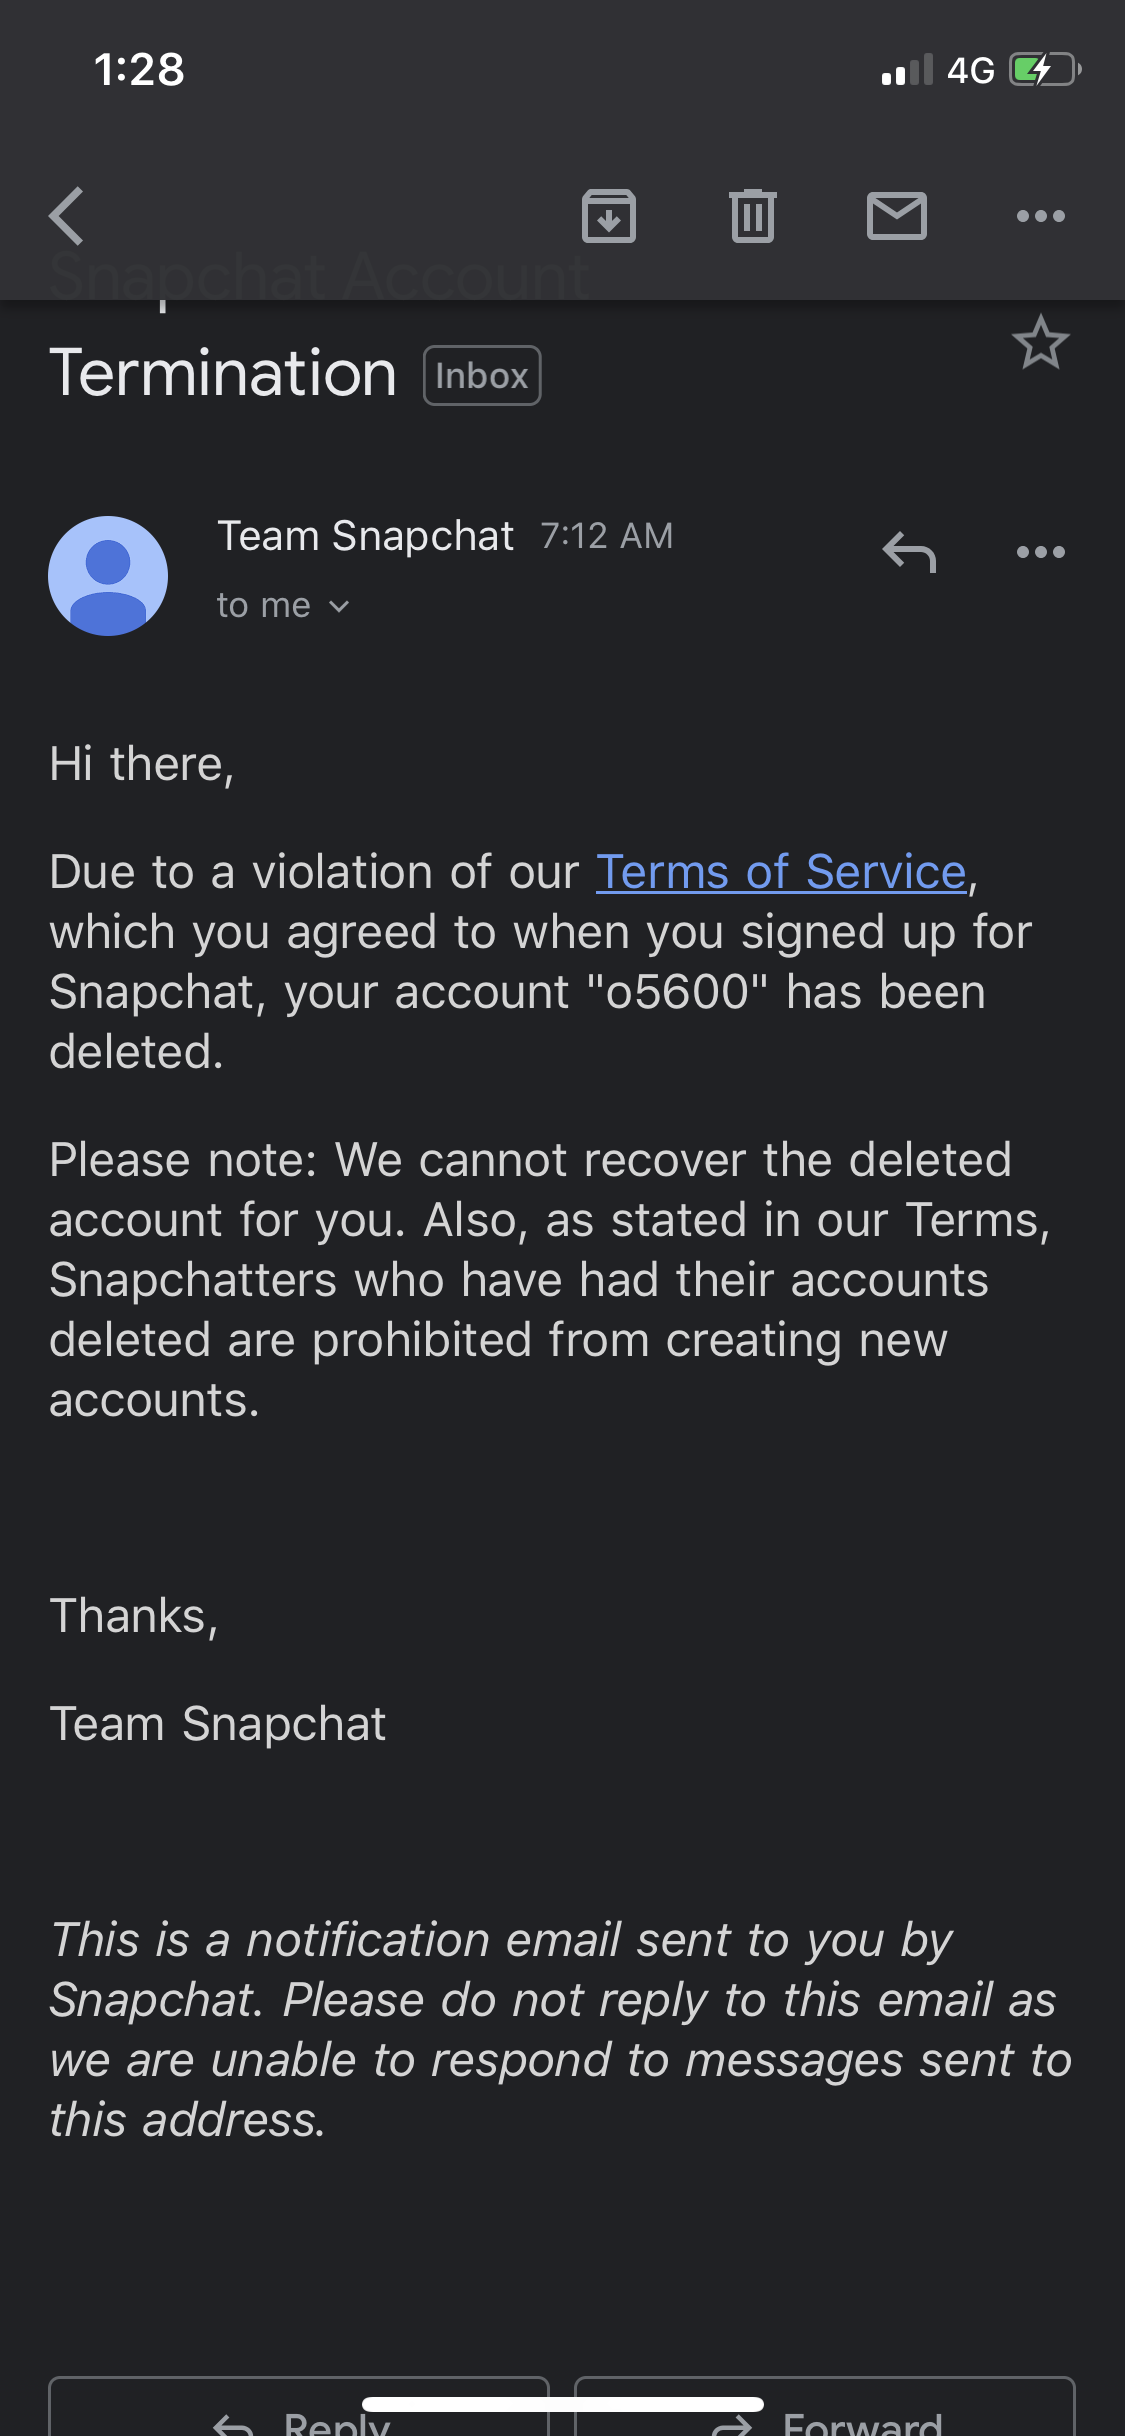This screenshot has height=2436, width=1125.
Task: Tap the 7:12 AM message timestamp
Action: (x=607, y=536)
